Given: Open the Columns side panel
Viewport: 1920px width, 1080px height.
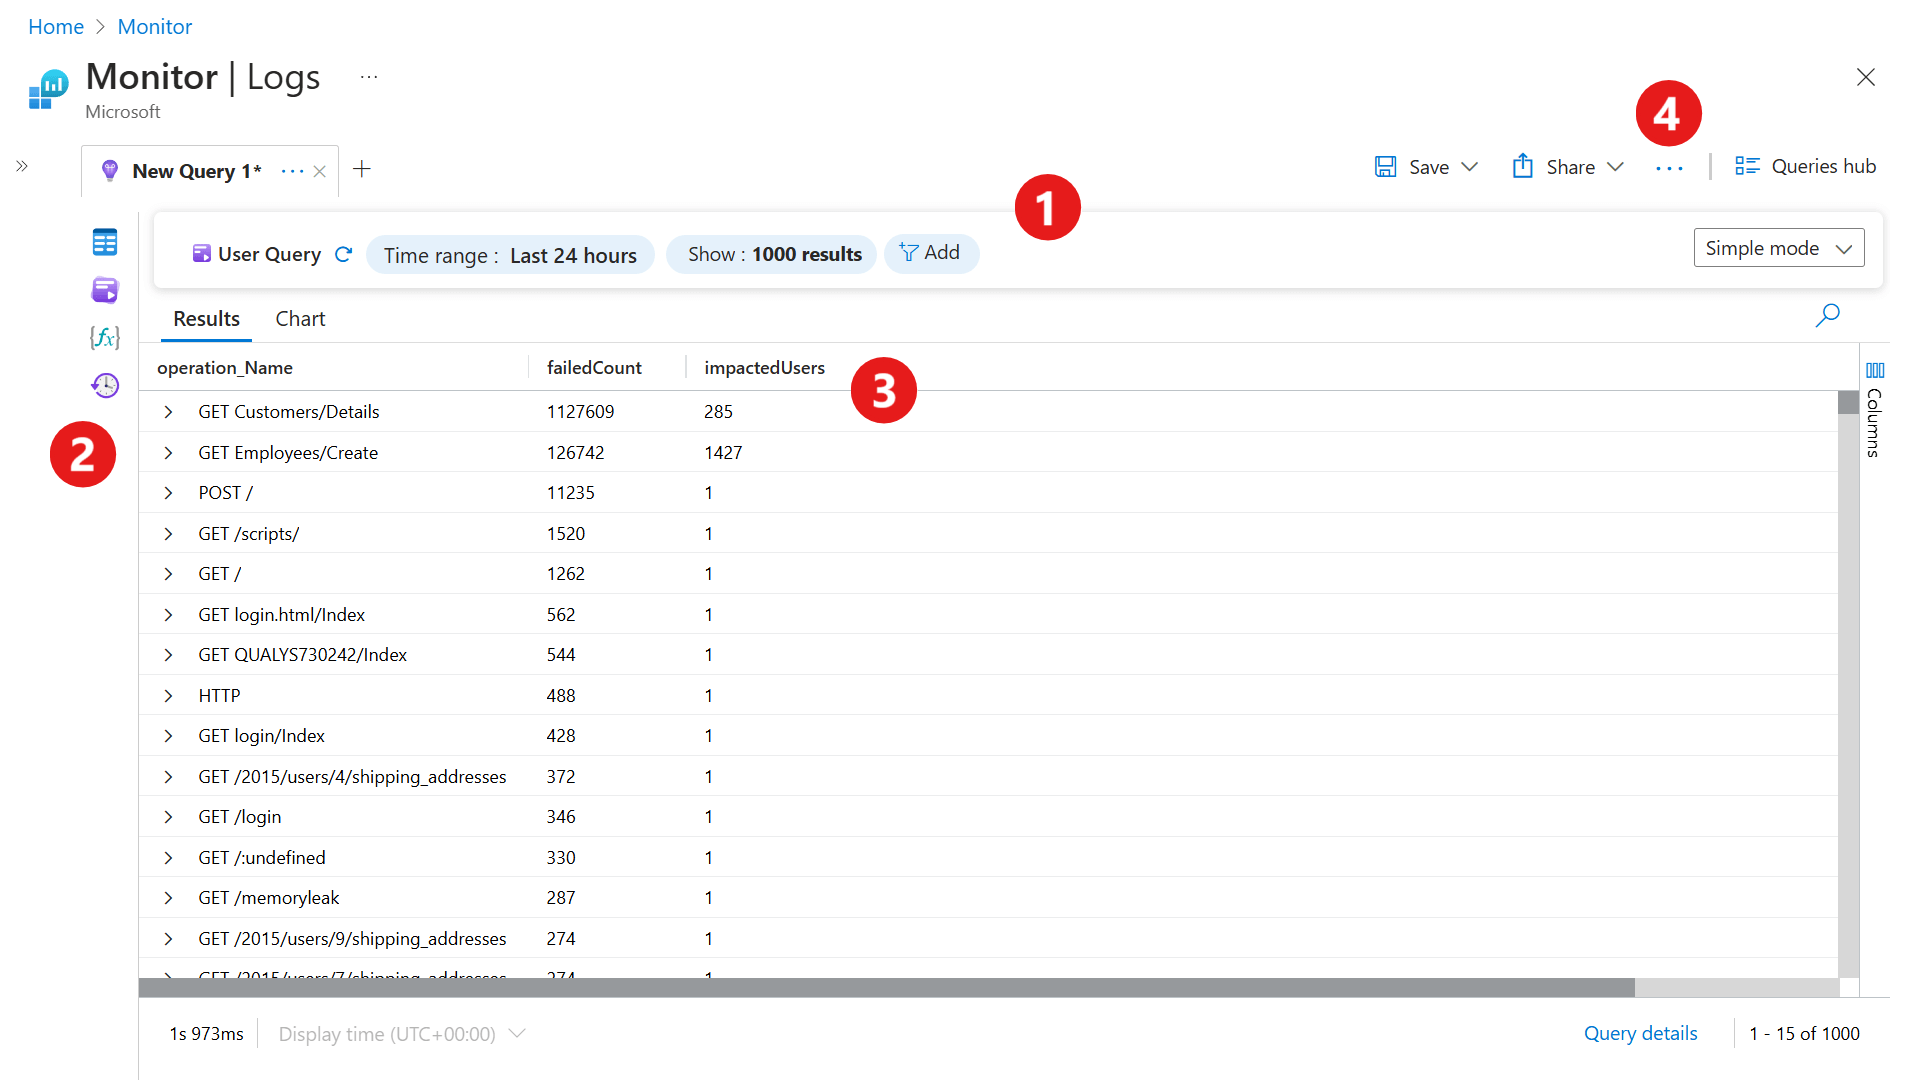Looking at the screenshot, I should click(x=1875, y=410).
